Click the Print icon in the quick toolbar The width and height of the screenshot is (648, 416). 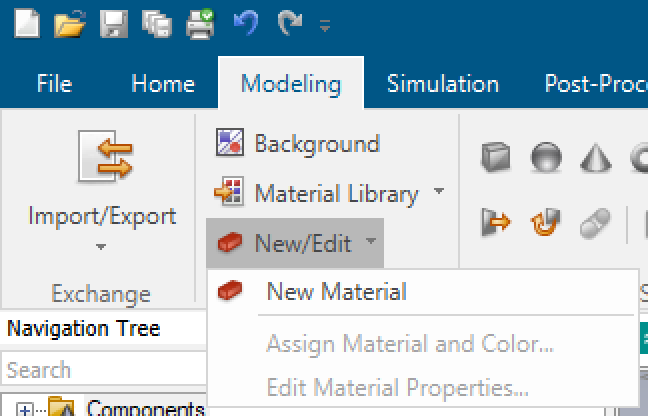tap(200, 24)
